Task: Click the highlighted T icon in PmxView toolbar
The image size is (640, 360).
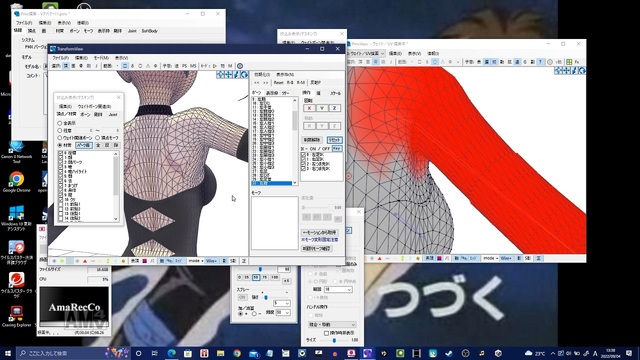Action: point(540,62)
